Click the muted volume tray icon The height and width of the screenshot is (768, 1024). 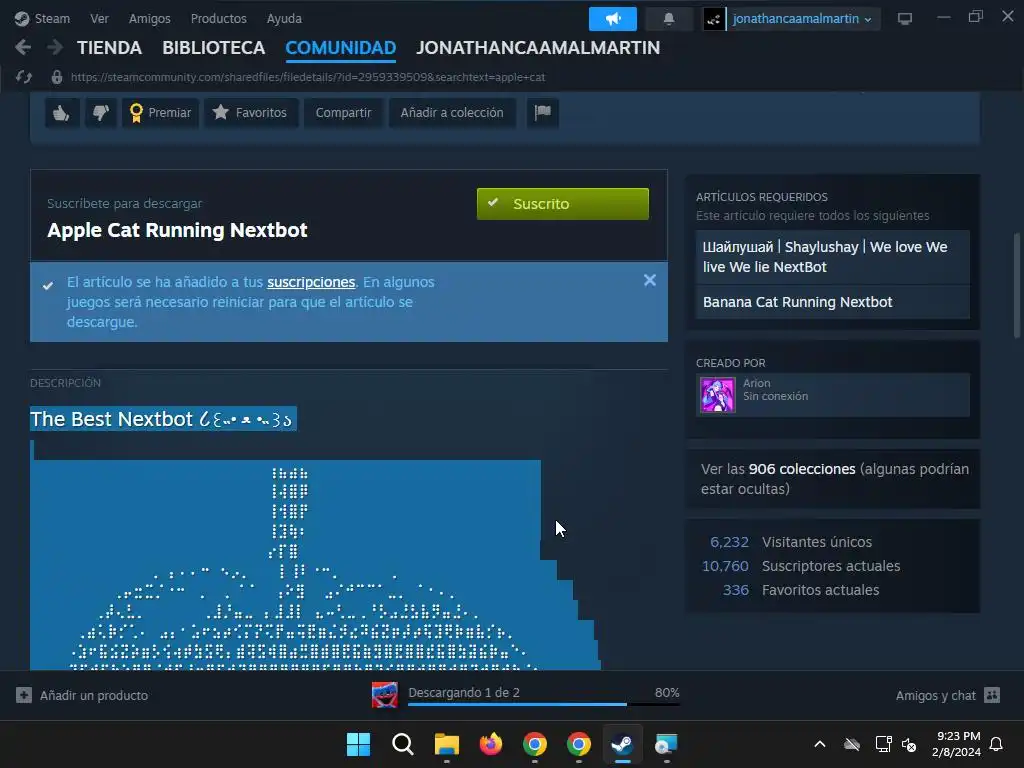click(x=908, y=744)
